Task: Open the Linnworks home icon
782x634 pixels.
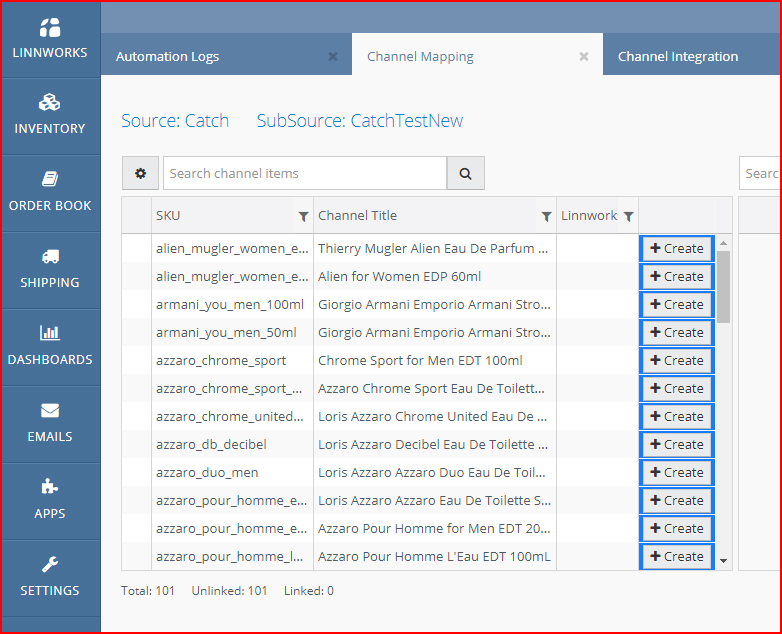Action: pos(50,38)
